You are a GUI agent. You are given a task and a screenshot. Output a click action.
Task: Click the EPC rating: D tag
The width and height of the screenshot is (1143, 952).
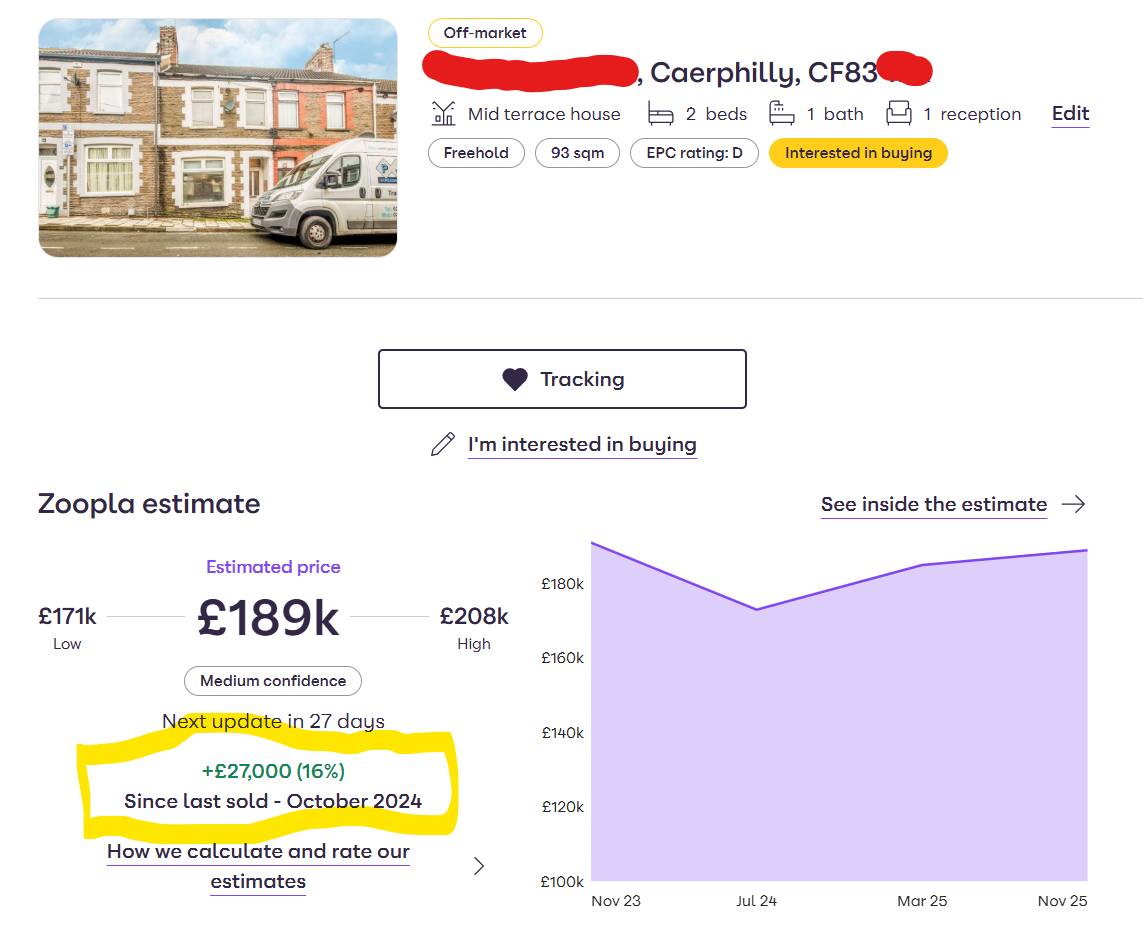point(694,153)
